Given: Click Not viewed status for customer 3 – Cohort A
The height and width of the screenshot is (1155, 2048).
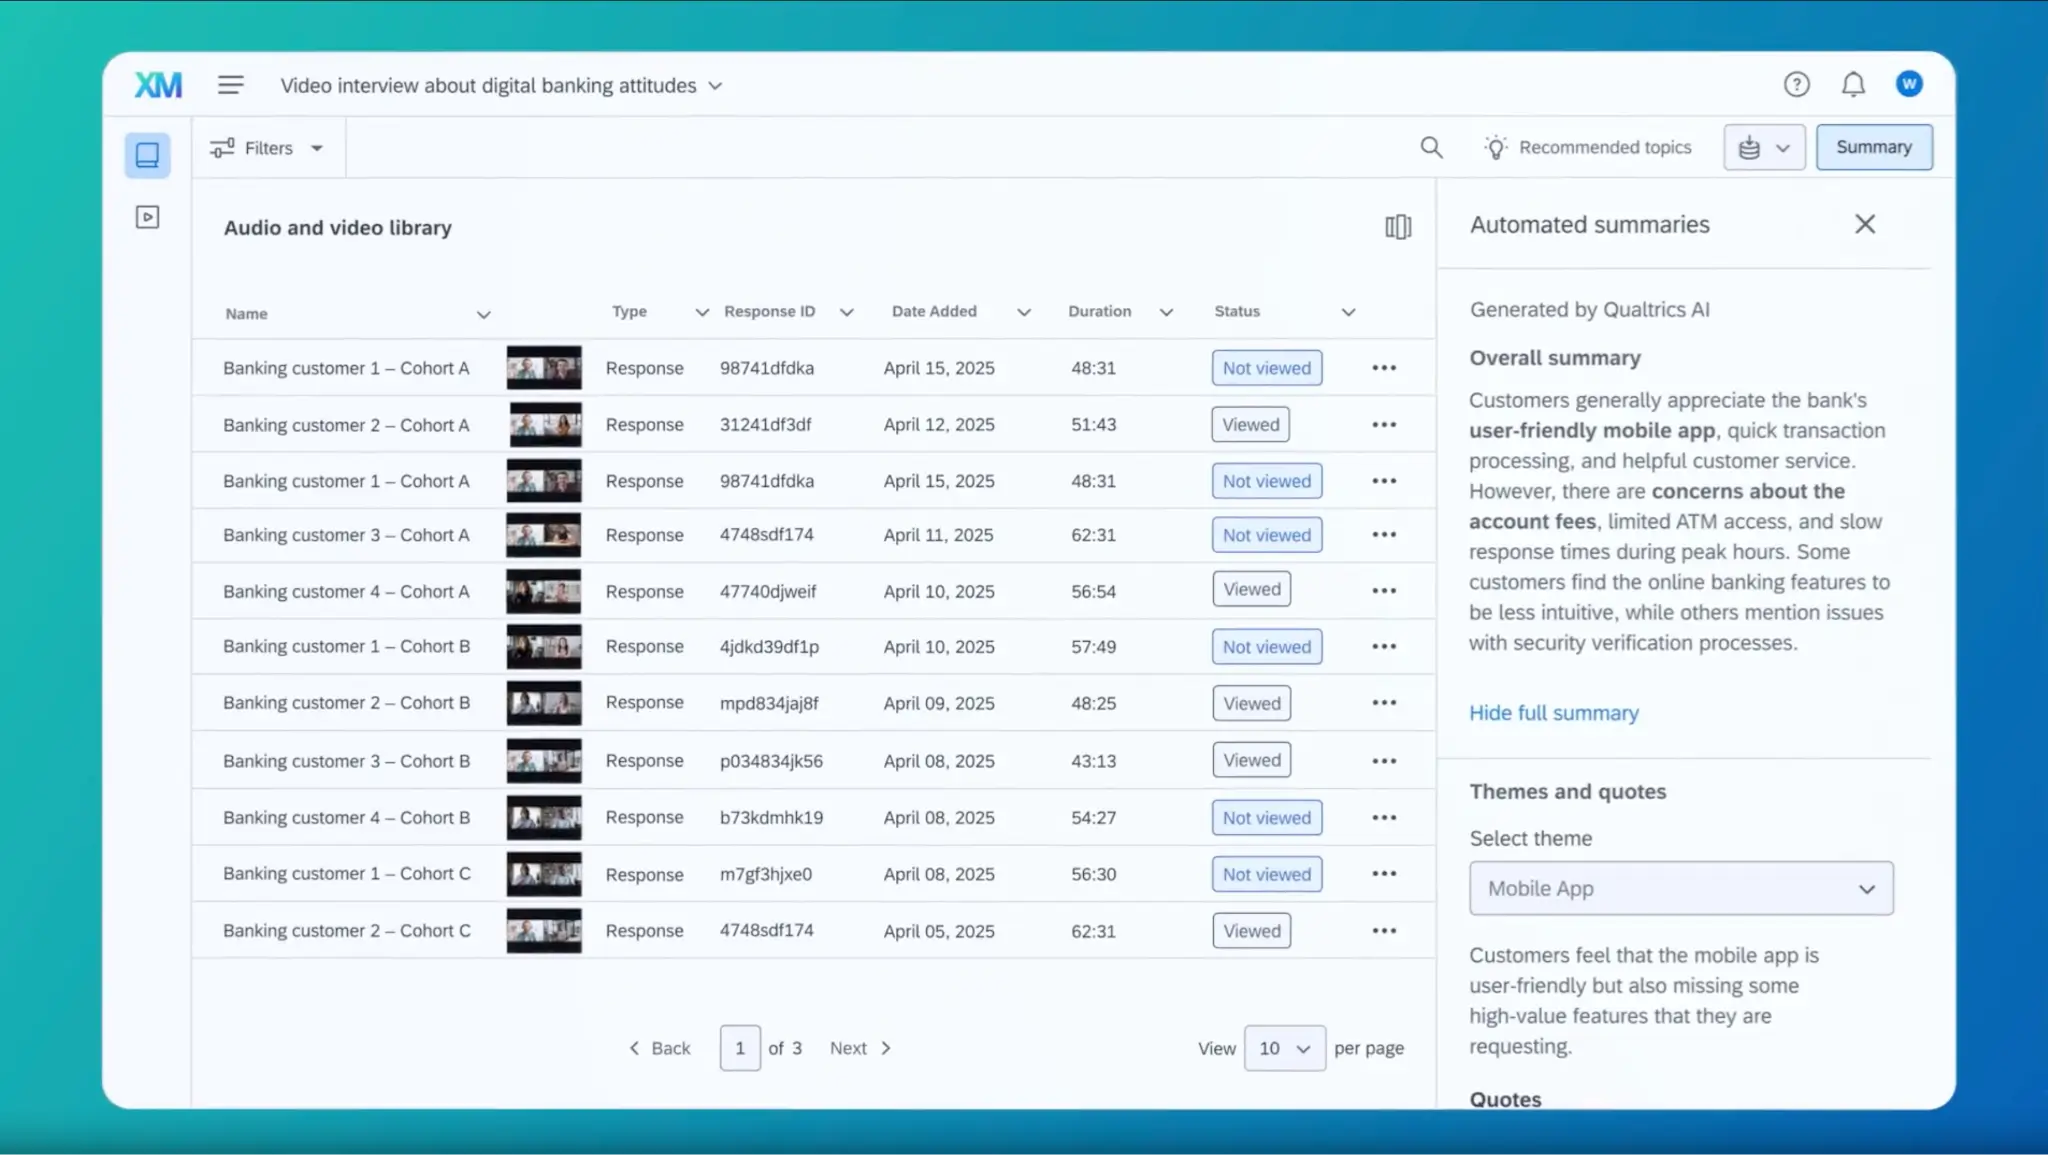Looking at the screenshot, I should click(1267, 535).
